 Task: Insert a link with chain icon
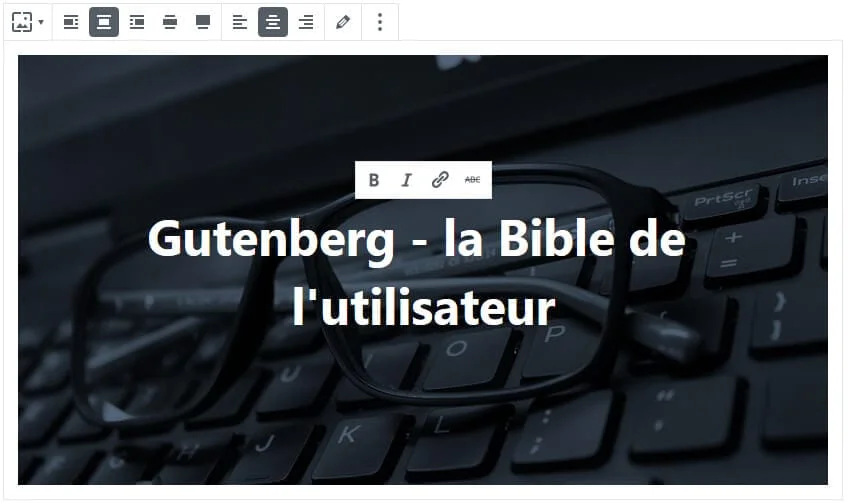pyautogui.click(x=440, y=180)
